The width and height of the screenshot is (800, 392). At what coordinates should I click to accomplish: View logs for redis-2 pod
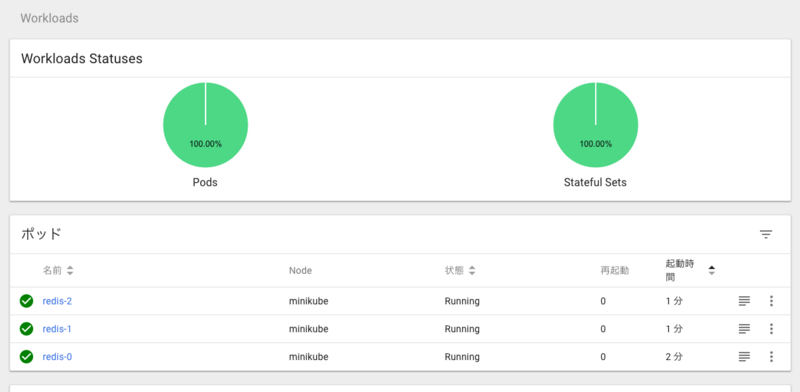744,301
